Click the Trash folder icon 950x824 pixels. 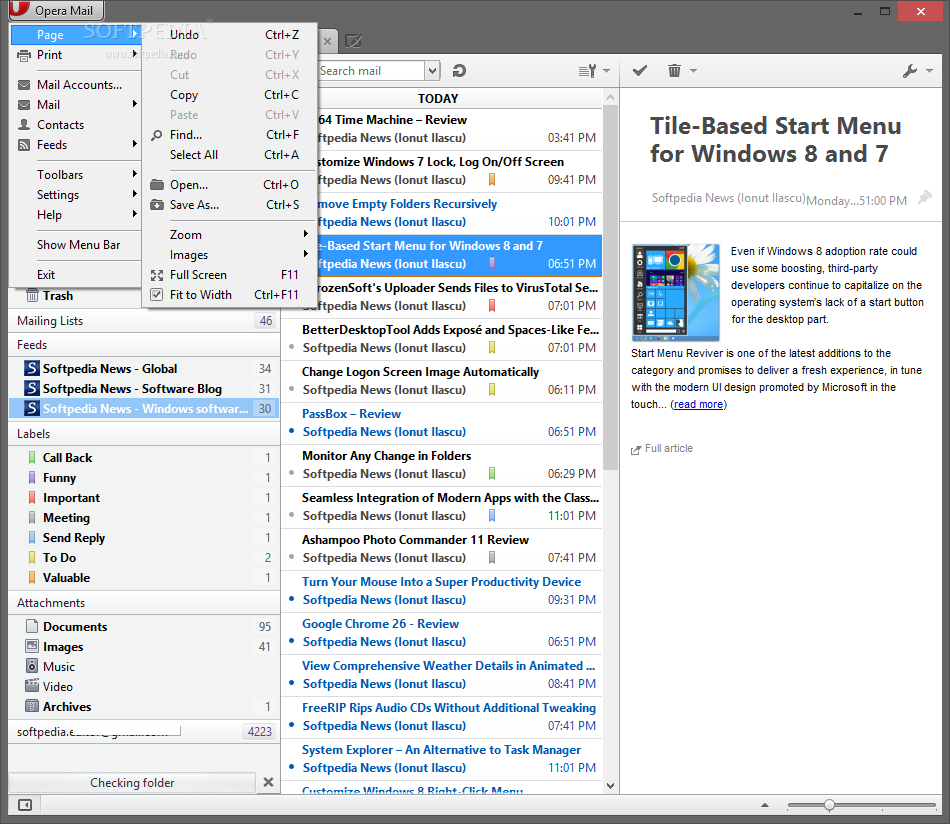point(32,296)
